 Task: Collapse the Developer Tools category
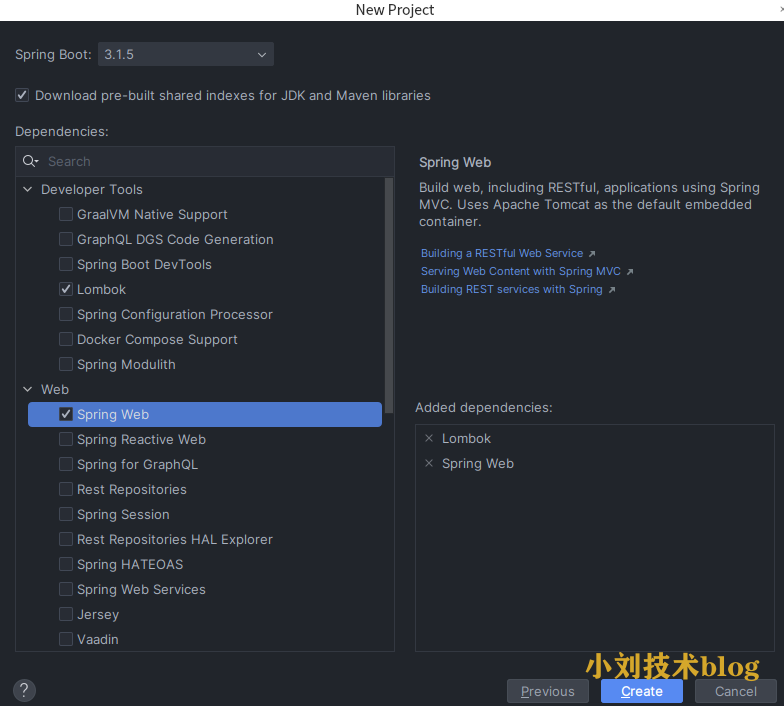pyautogui.click(x=26, y=189)
